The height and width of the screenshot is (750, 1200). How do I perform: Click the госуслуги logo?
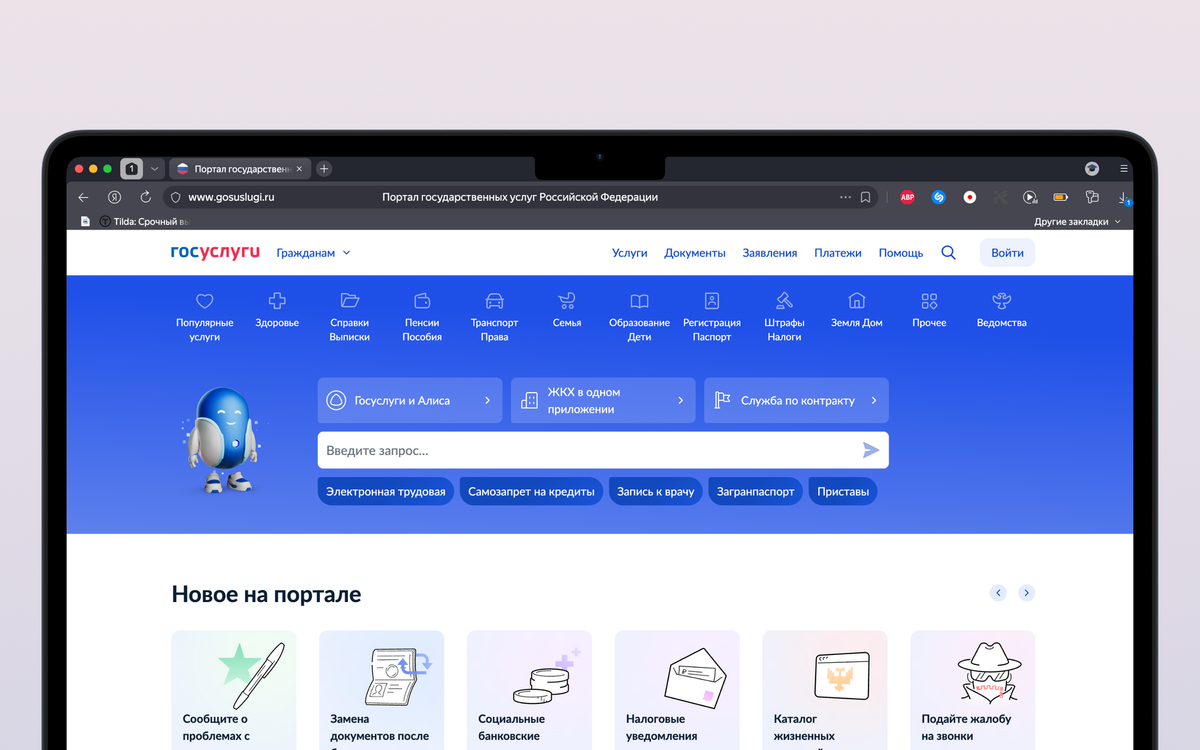(x=215, y=253)
